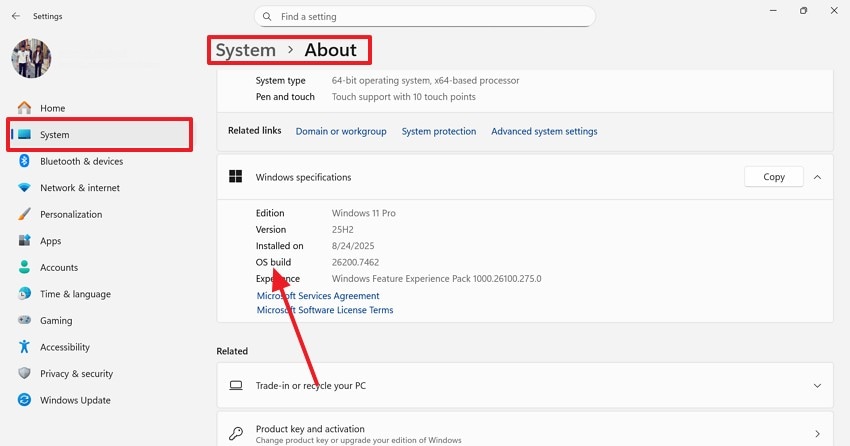
Task: Click the Find a setting search box
Action: 425,16
